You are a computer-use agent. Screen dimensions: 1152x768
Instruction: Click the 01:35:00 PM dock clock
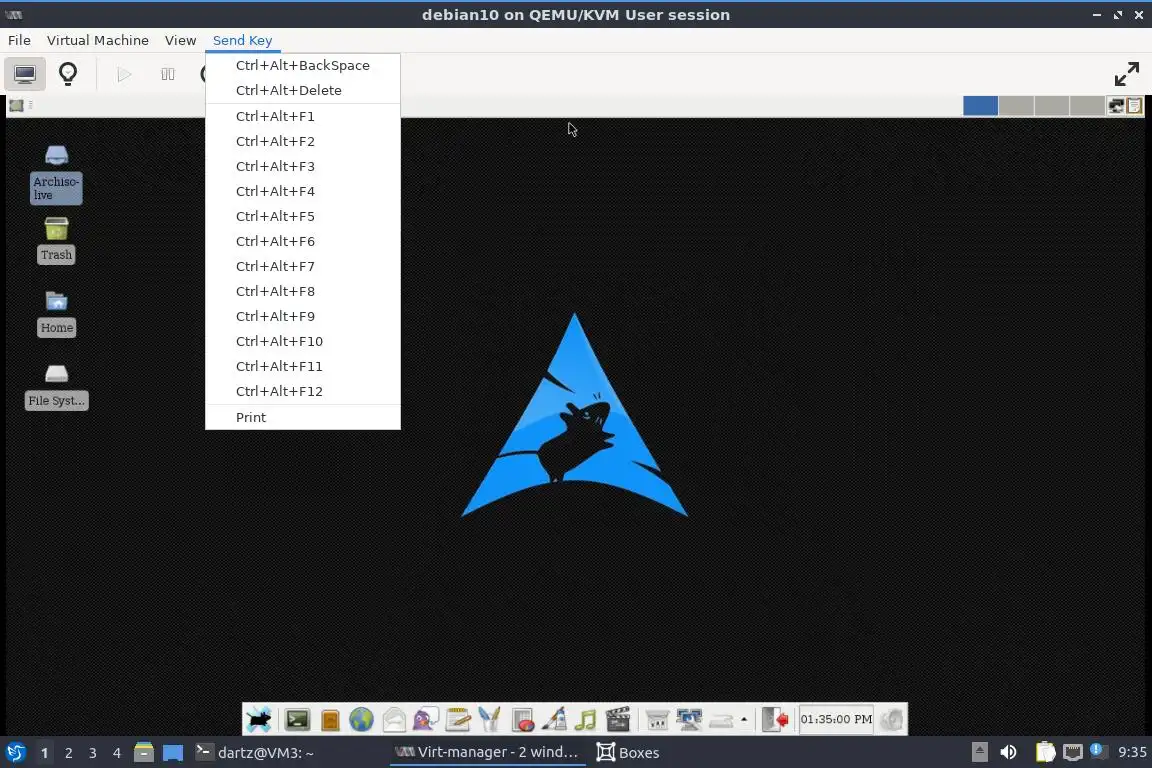pos(836,719)
